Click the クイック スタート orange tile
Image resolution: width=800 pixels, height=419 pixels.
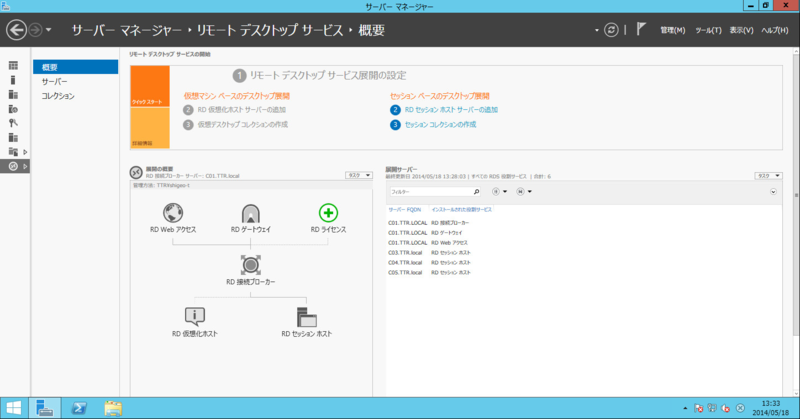click(x=150, y=86)
